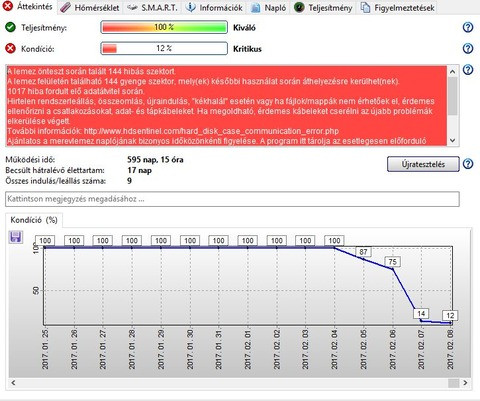Click the 2017. 02. 04 date label
This screenshot has width=480, height=401.
tap(334, 349)
